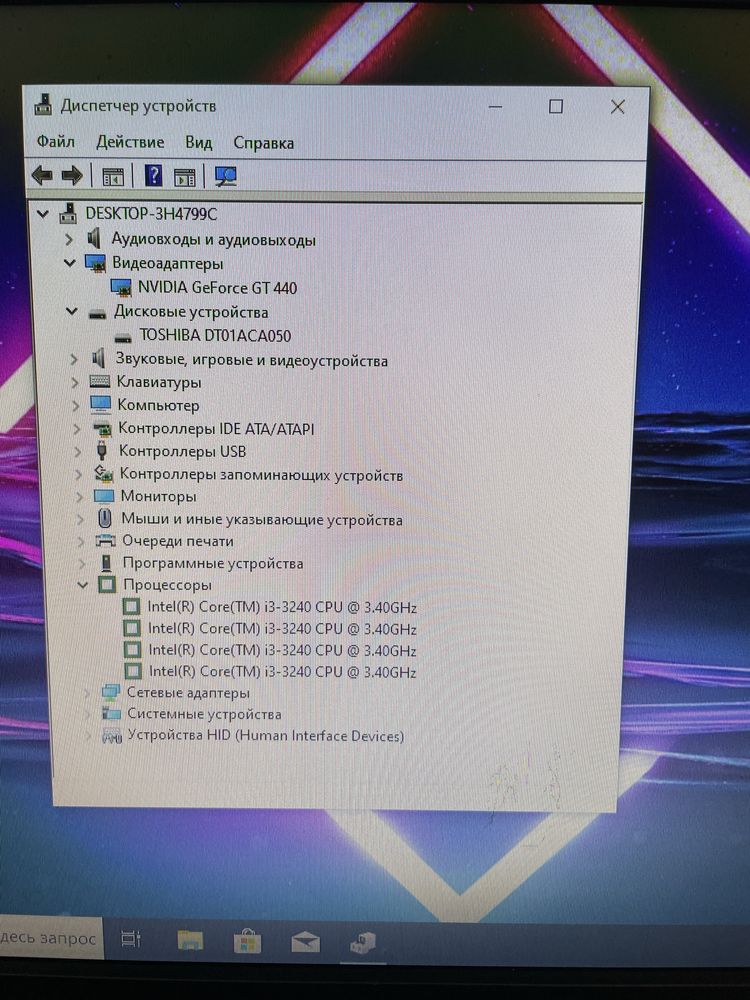The width and height of the screenshot is (750, 1000).
Task: Select the Процессоры label
Action: point(167,584)
